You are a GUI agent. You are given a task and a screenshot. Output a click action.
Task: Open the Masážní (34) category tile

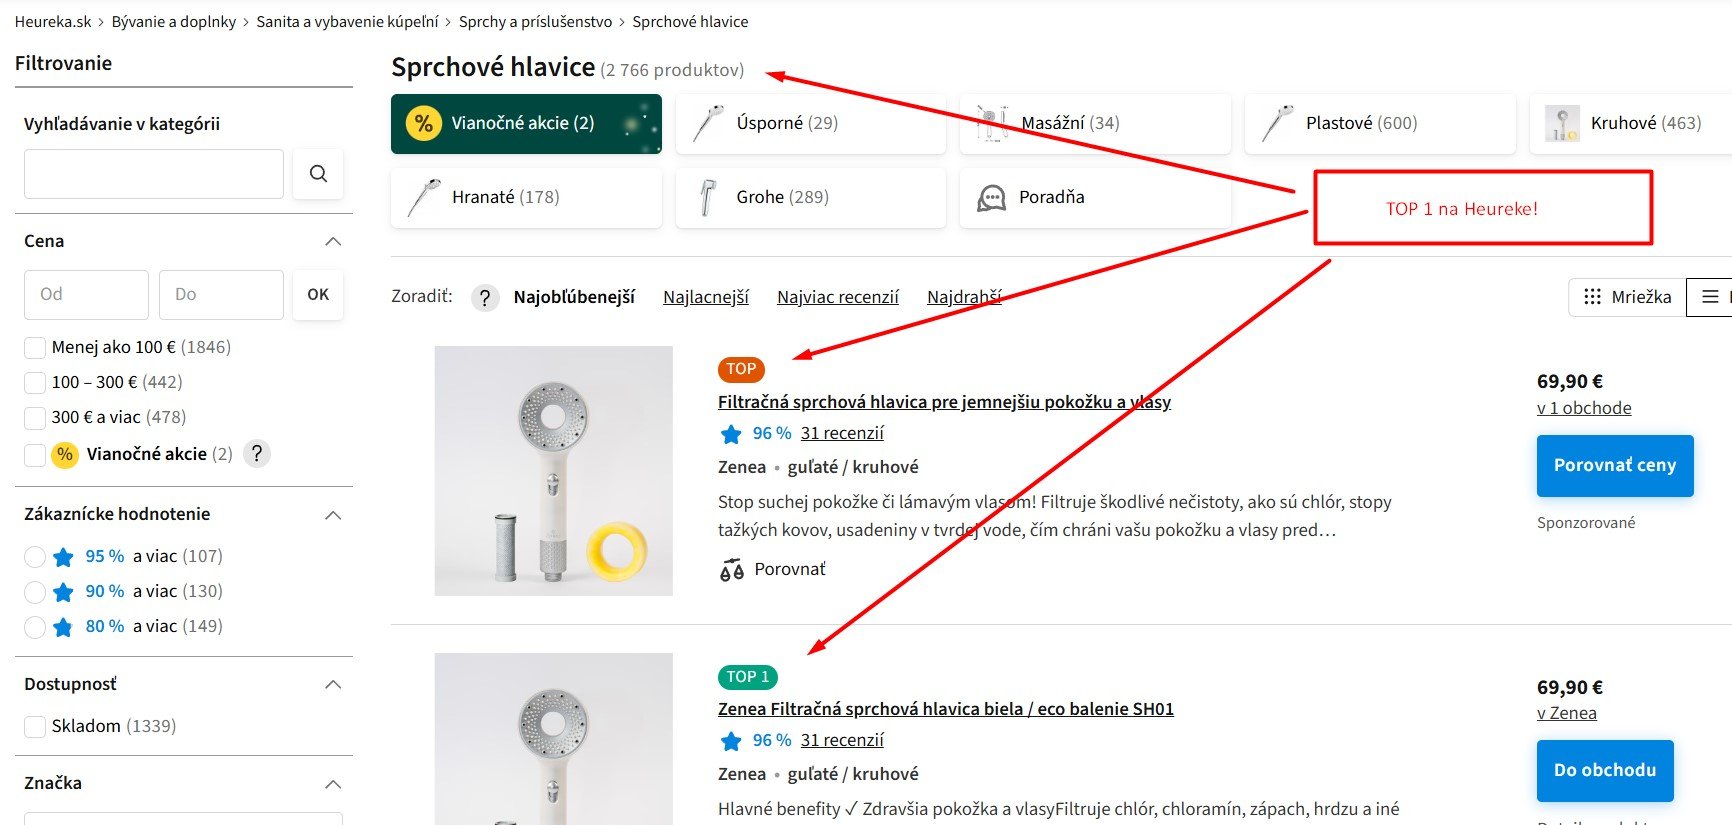(1095, 124)
